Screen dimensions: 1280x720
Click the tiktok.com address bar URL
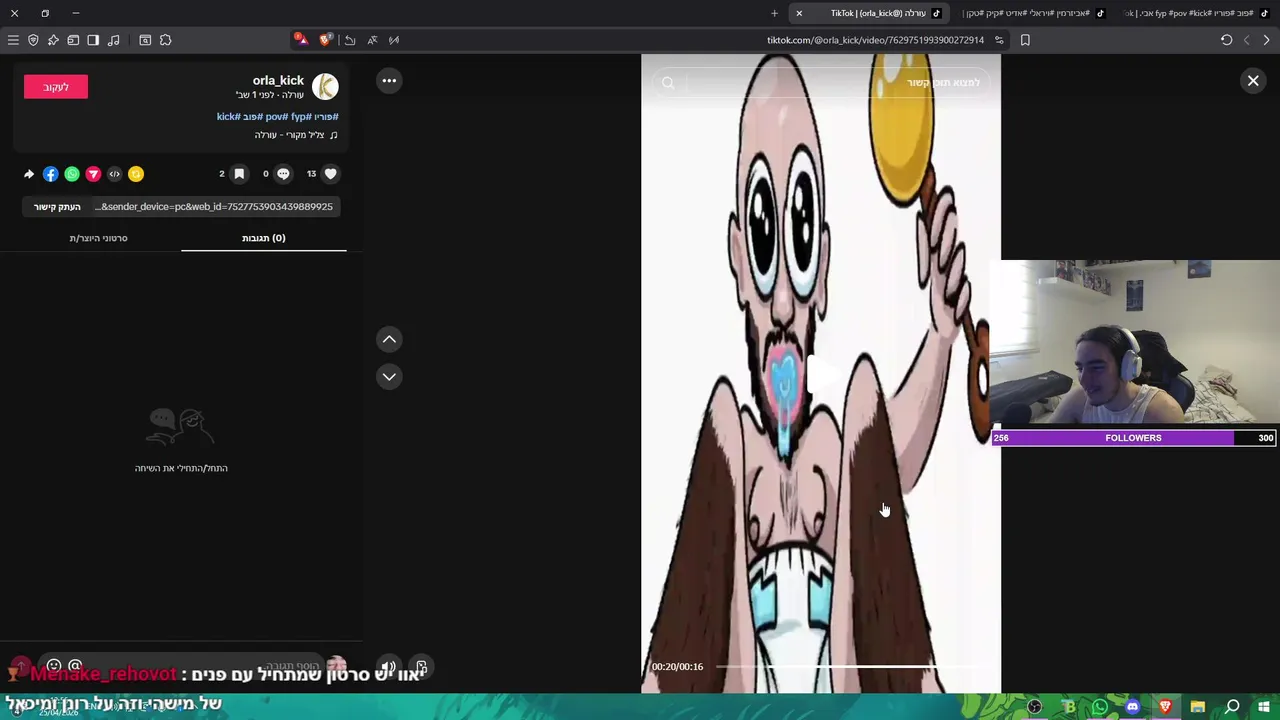tap(875, 40)
